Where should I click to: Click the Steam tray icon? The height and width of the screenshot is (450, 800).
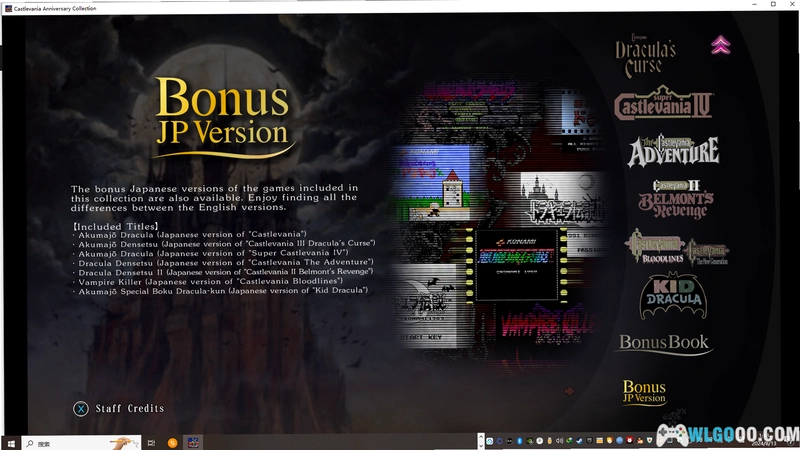pyautogui.click(x=579, y=441)
